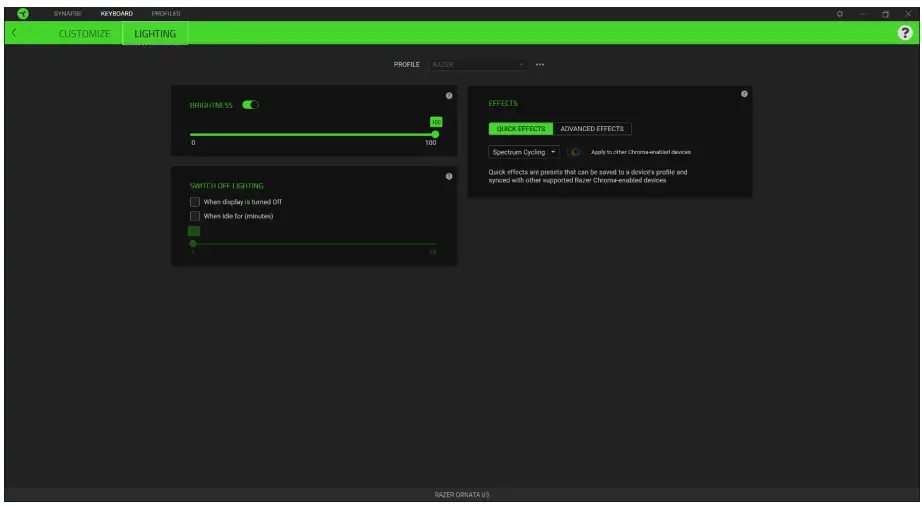Toggle the Brightness switch
922x506 pixels.
(x=250, y=105)
